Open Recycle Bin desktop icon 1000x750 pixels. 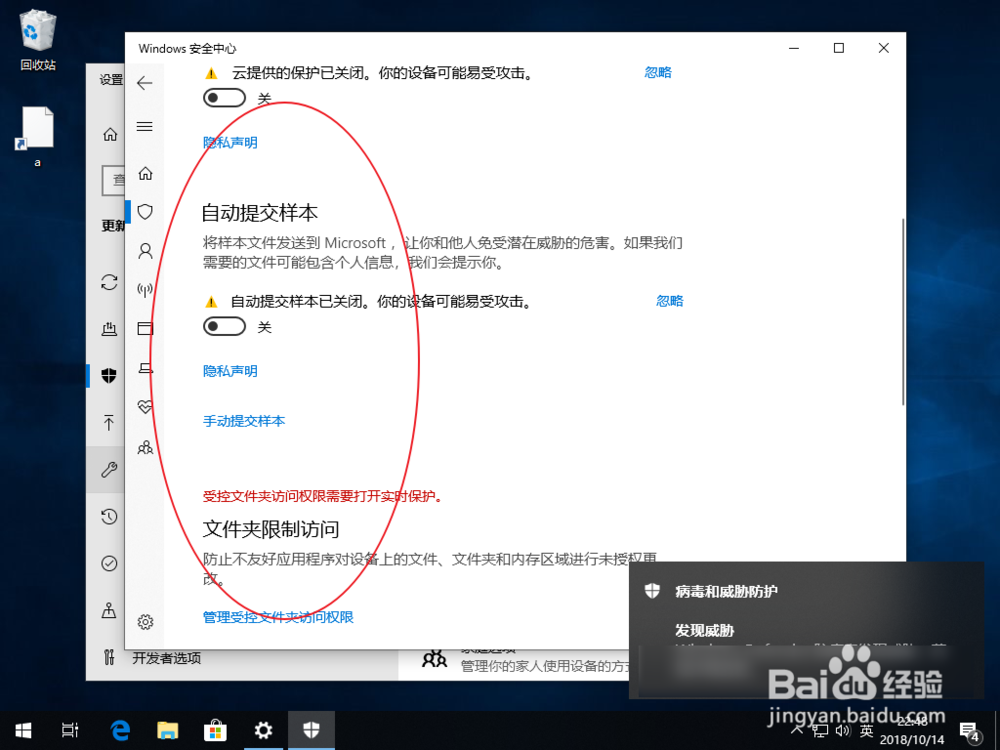click(x=38, y=41)
